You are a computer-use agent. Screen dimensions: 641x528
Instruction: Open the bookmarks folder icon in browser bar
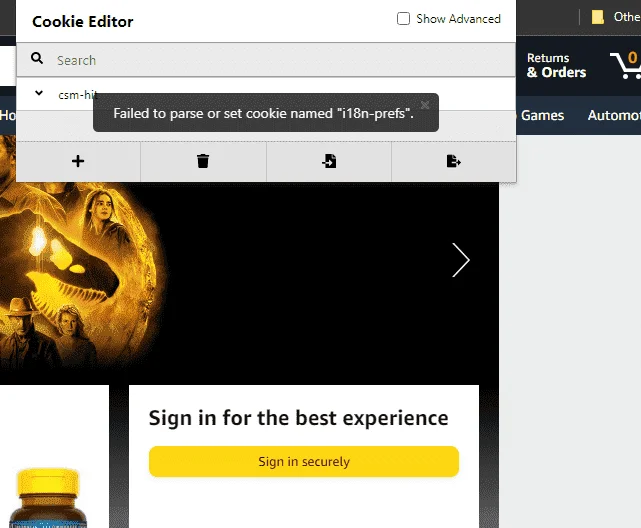click(x=598, y=17)
